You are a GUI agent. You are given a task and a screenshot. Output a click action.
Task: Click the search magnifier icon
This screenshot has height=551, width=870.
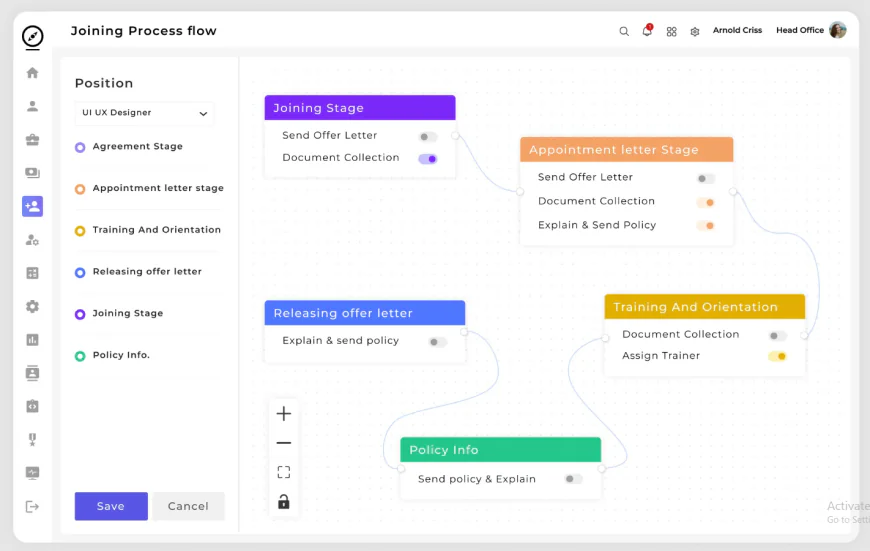click(624, 31)
